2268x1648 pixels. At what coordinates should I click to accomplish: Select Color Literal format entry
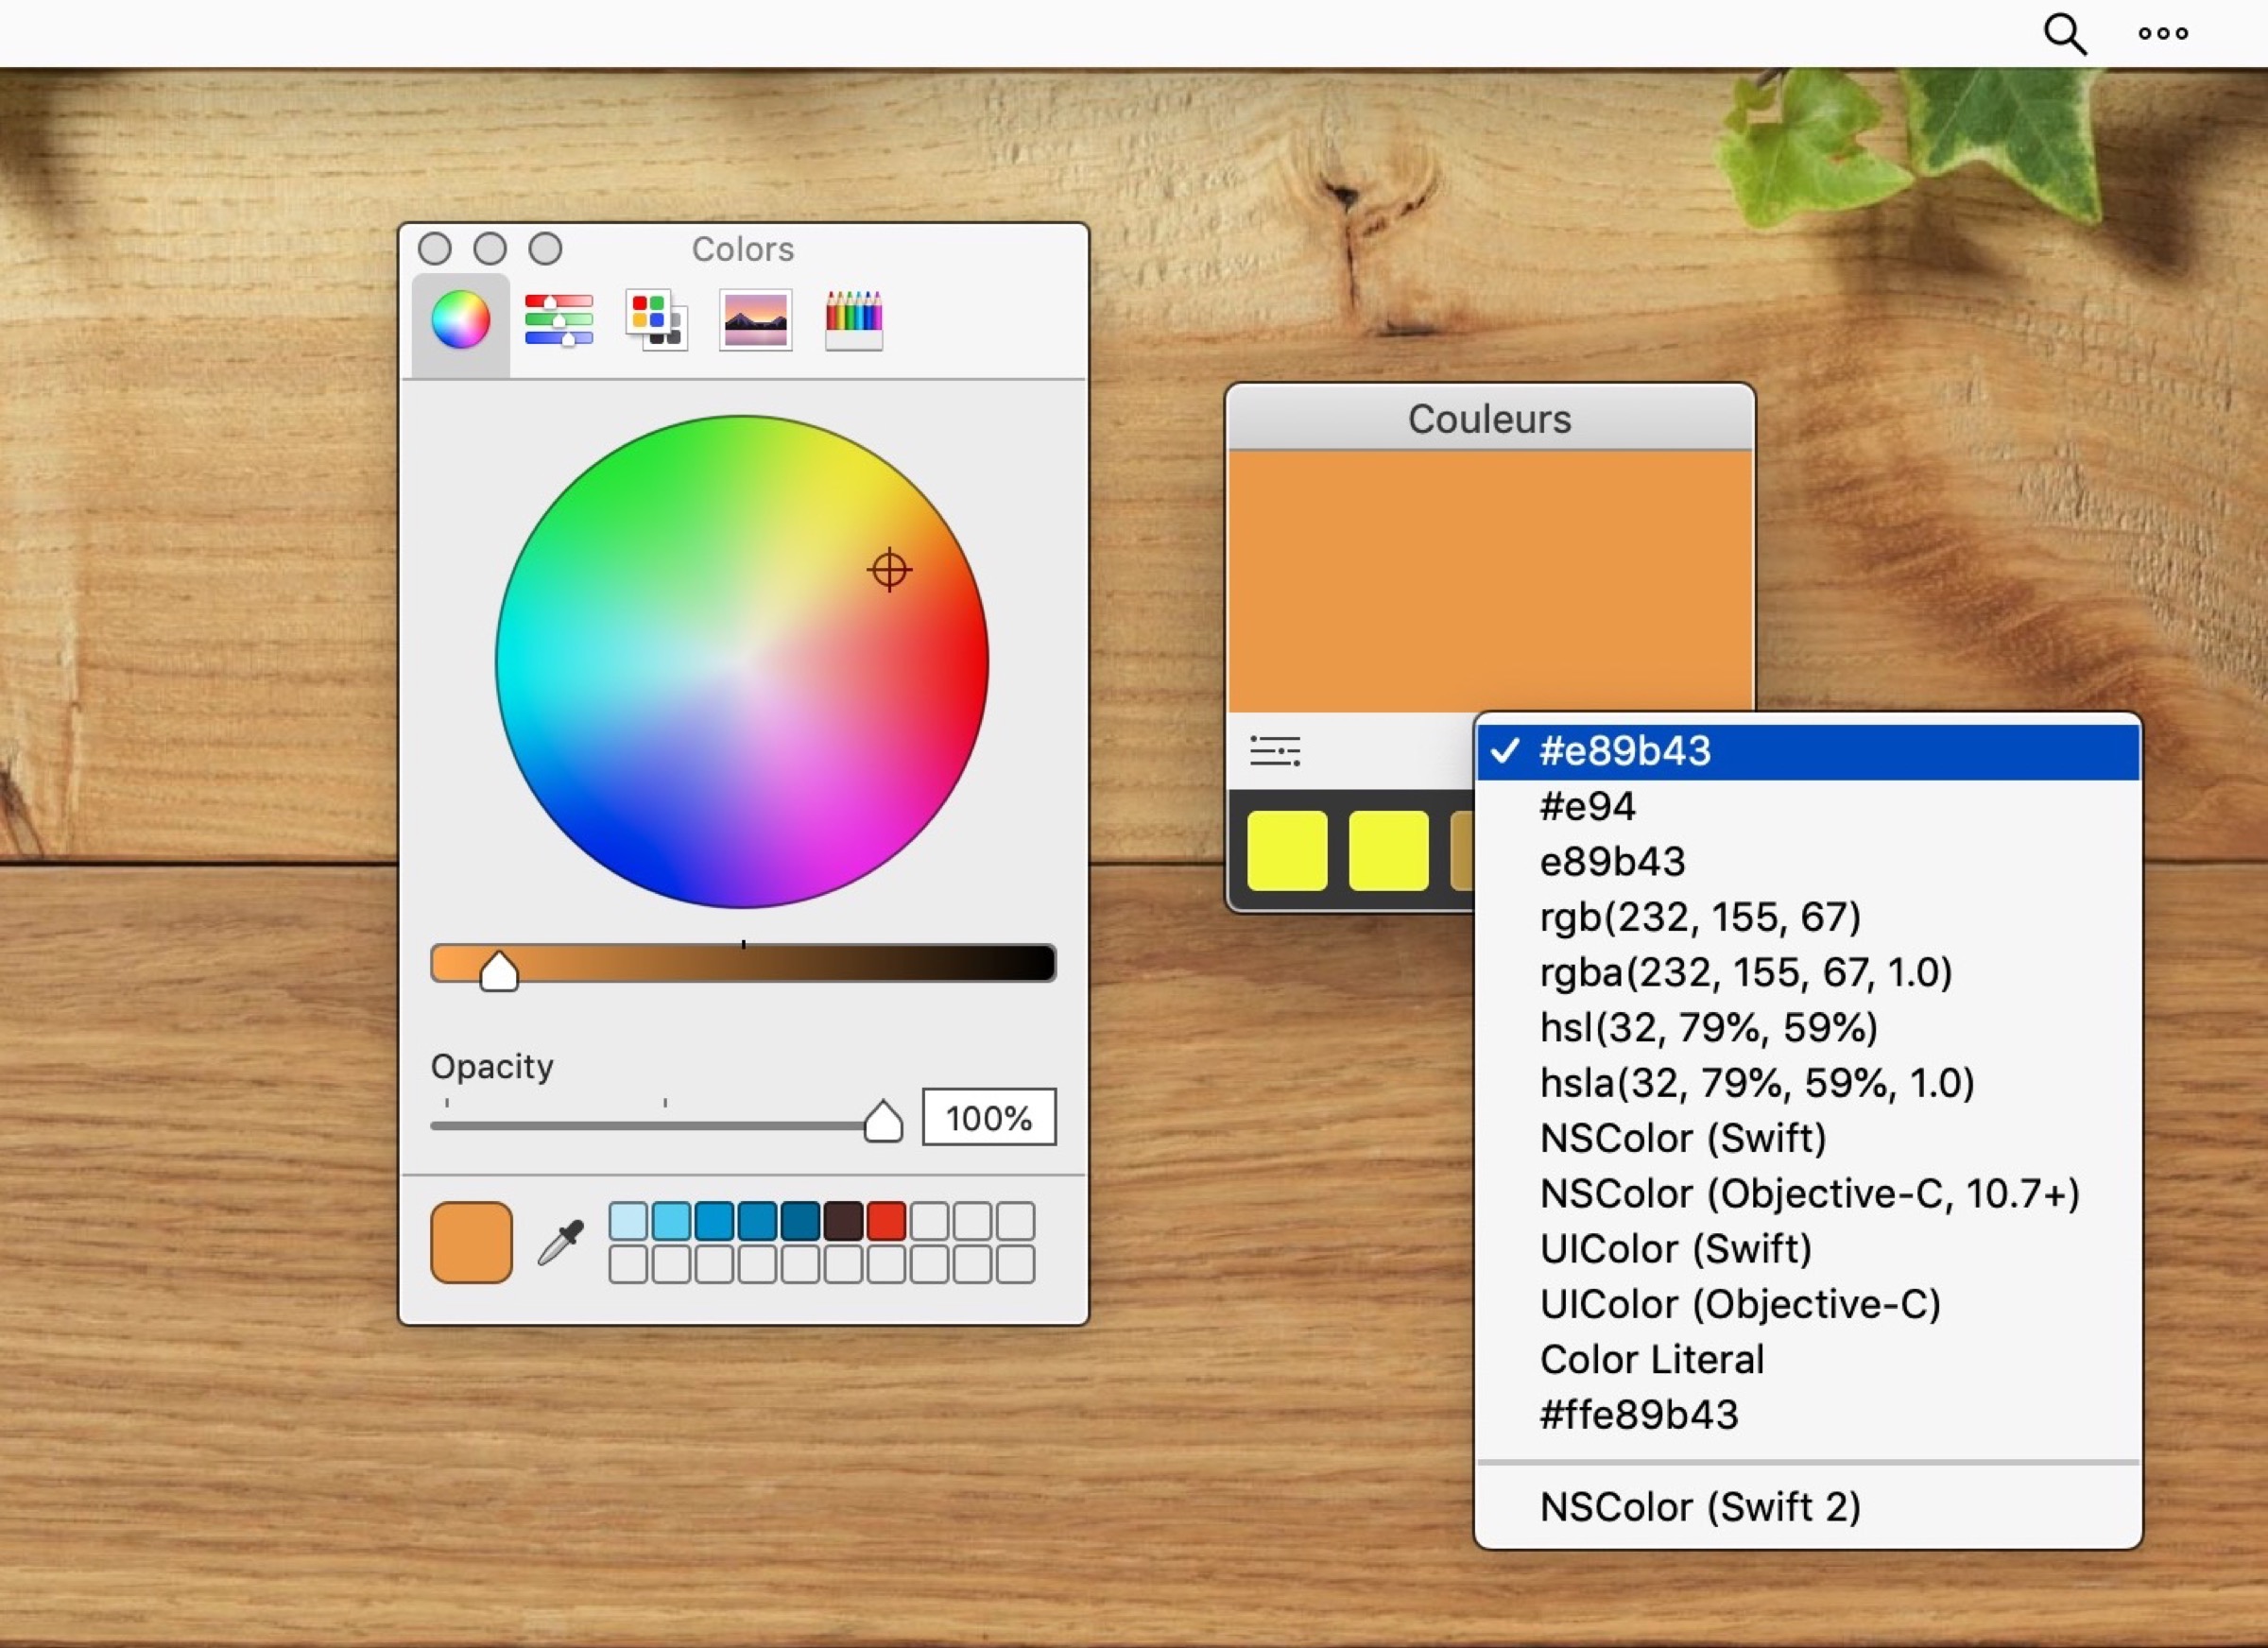(x=1652, y=1360)
